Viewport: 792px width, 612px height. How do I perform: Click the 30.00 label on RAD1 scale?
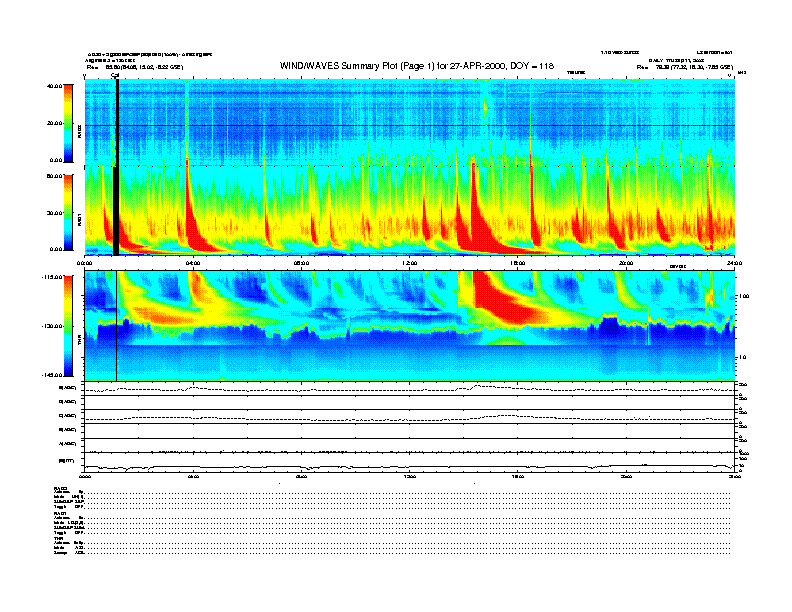click(55, 213)
